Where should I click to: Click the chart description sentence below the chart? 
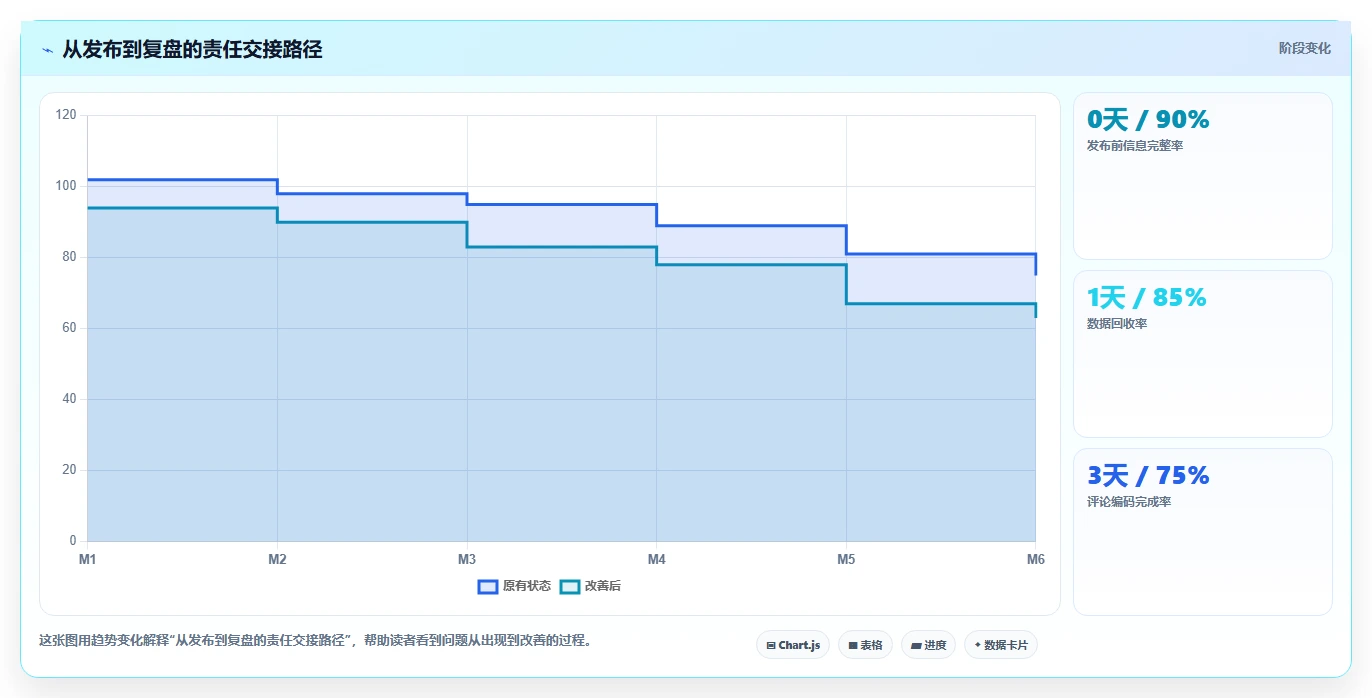pyautogui.click(x=316, y=641)
